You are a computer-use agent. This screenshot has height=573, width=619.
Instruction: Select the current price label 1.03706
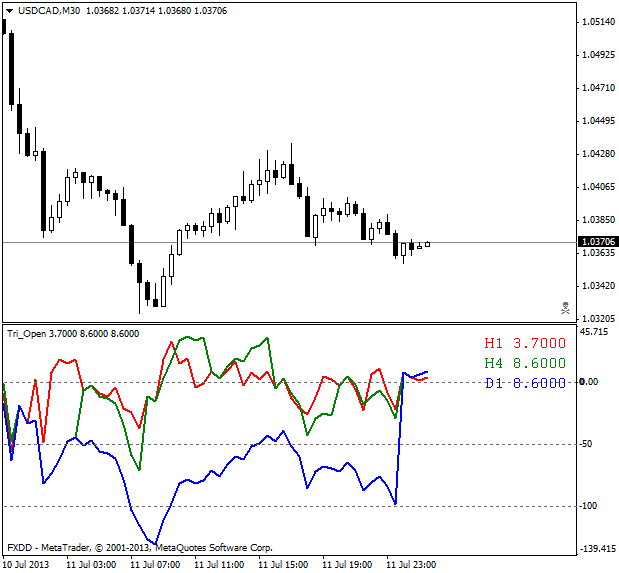598,241
